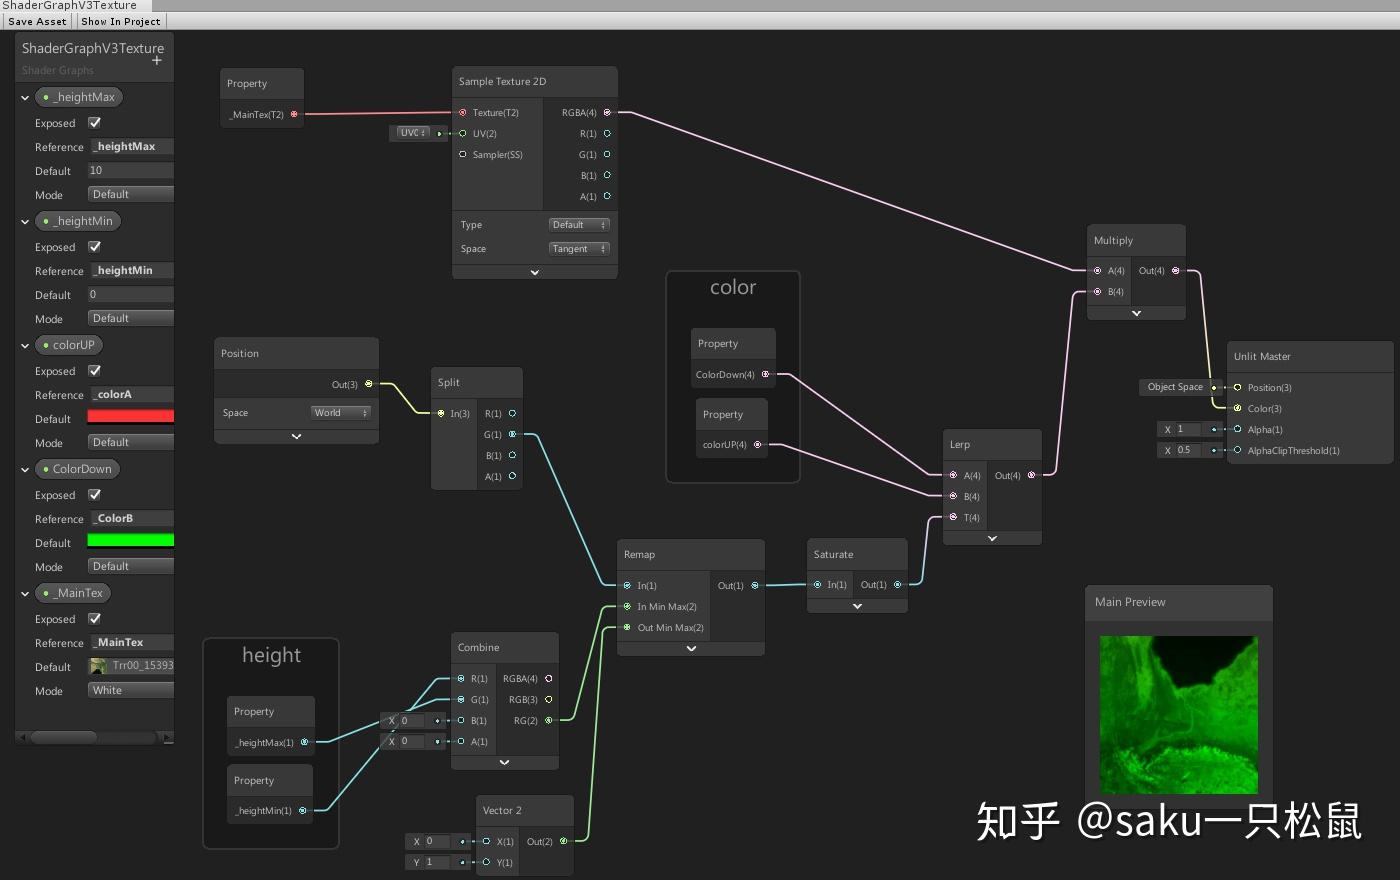
Task: Click Remap Out(1) output port
Action: click(x=755, y=586)
